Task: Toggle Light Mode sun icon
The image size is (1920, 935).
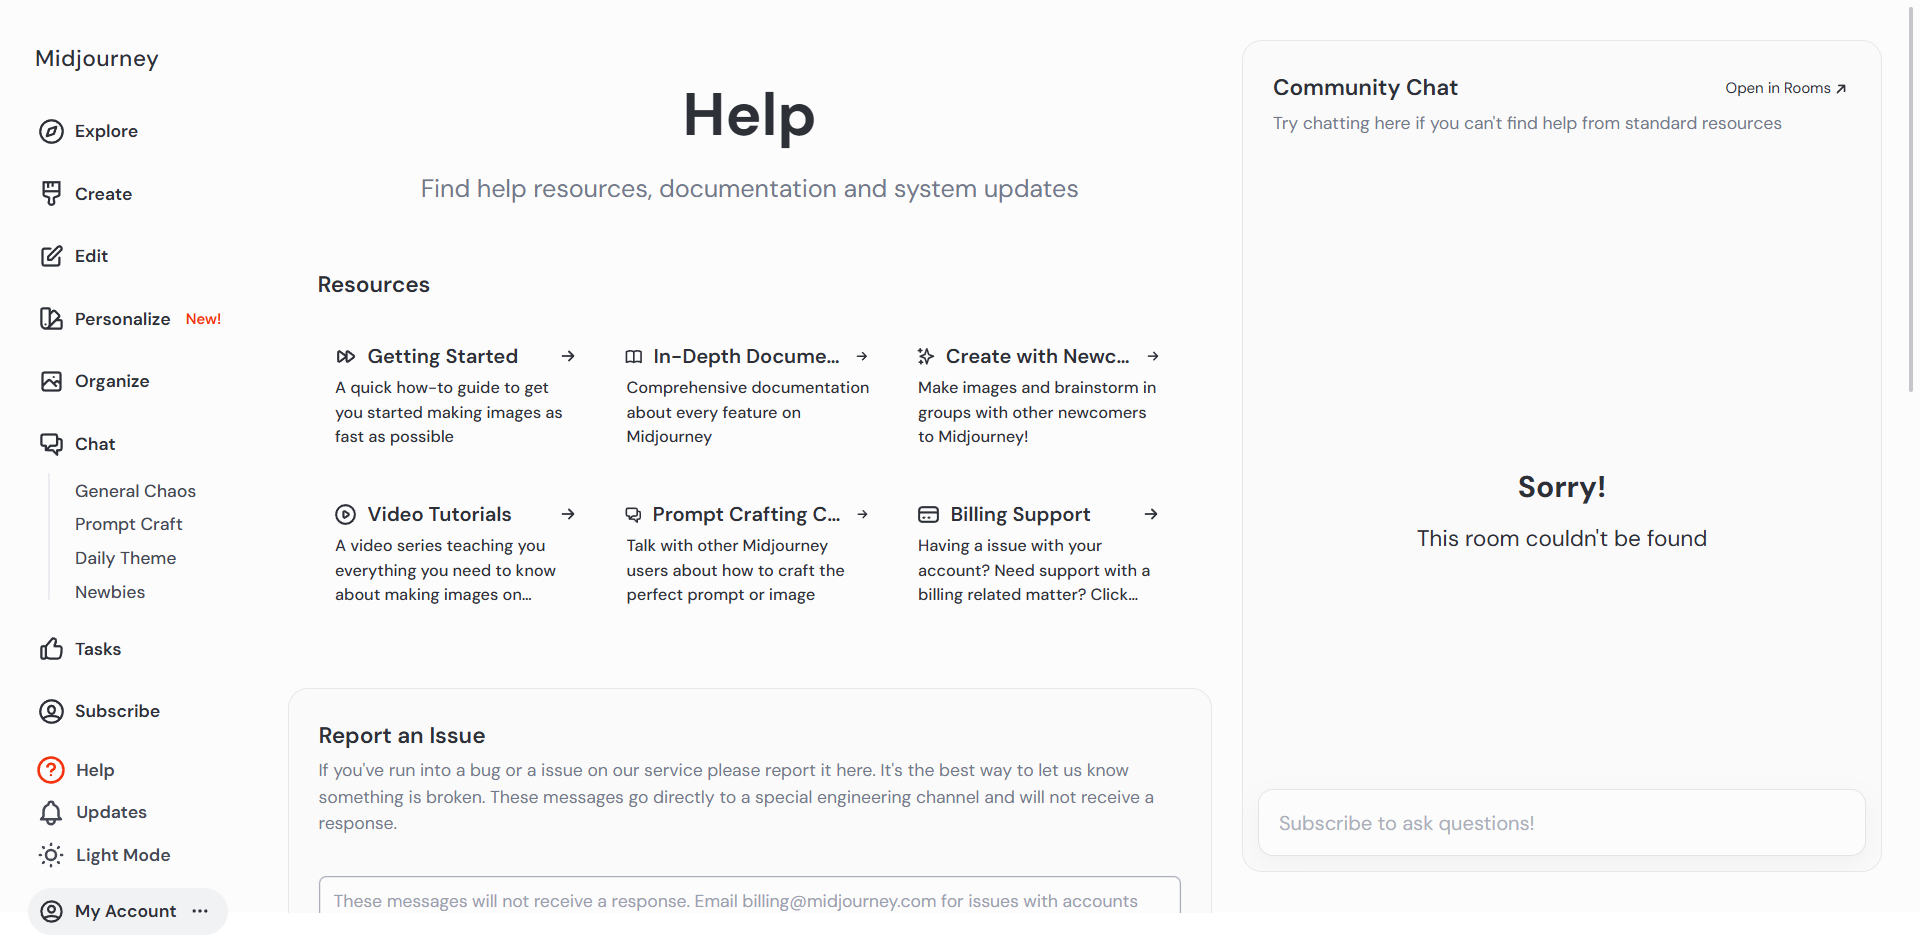Action: (51, 855)
